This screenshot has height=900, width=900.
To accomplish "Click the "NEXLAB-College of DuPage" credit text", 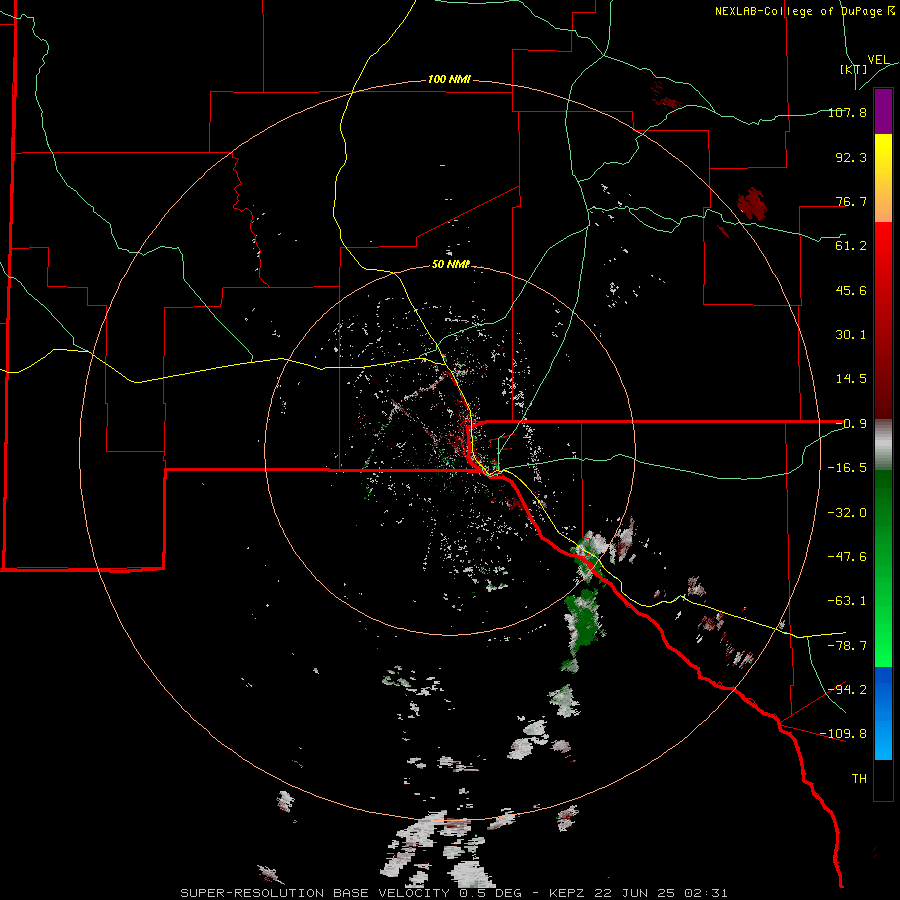I will tap(799, 11).
